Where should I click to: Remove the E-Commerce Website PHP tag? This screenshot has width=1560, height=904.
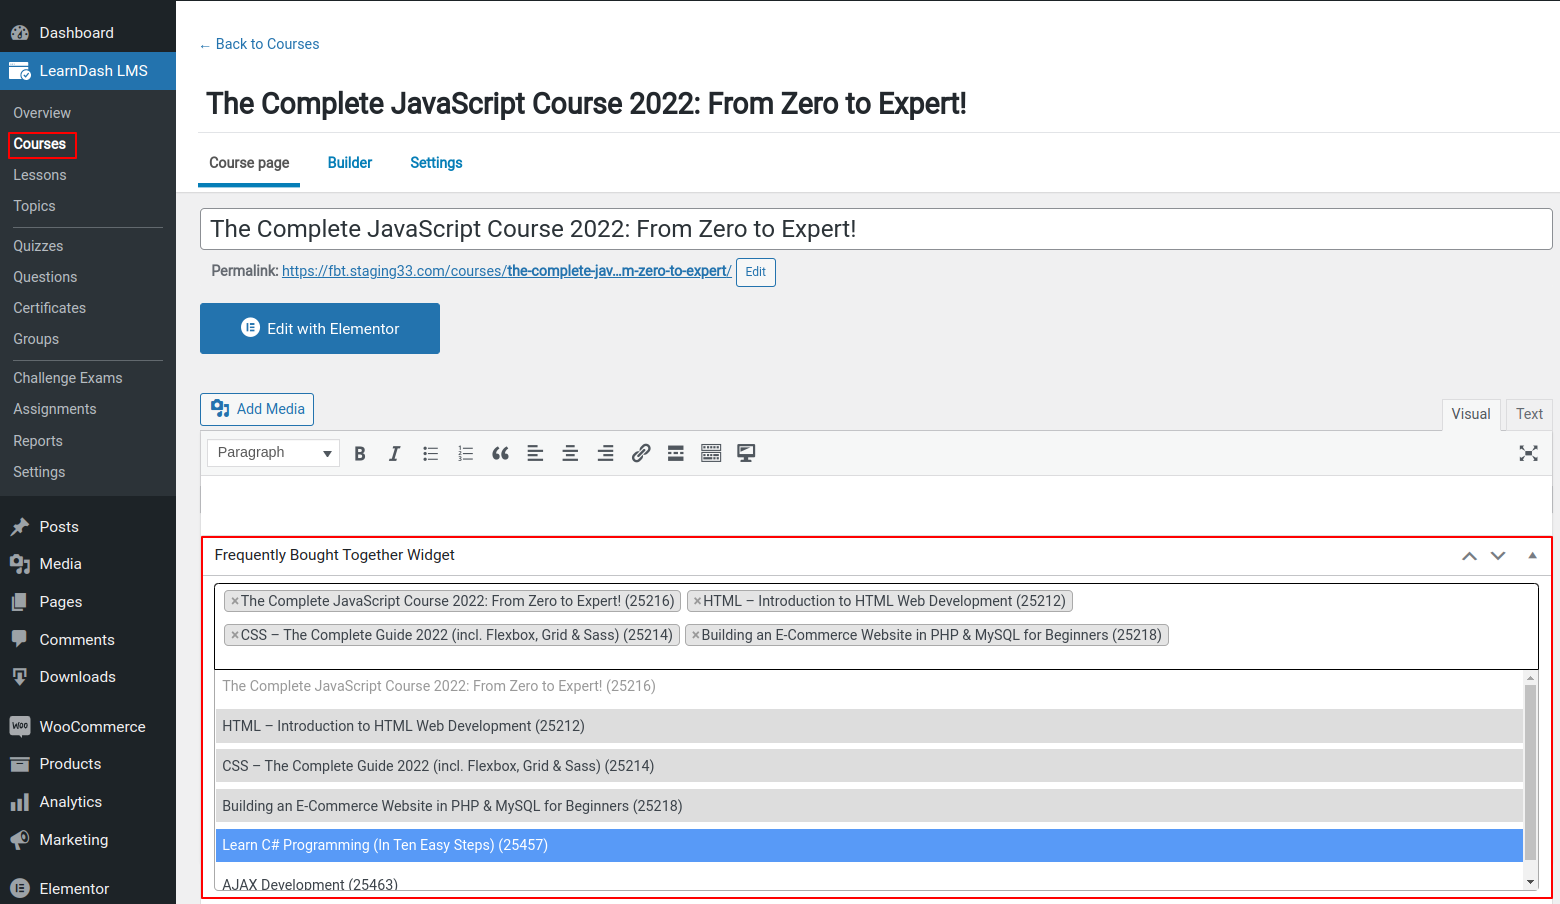tap(696, 636)
